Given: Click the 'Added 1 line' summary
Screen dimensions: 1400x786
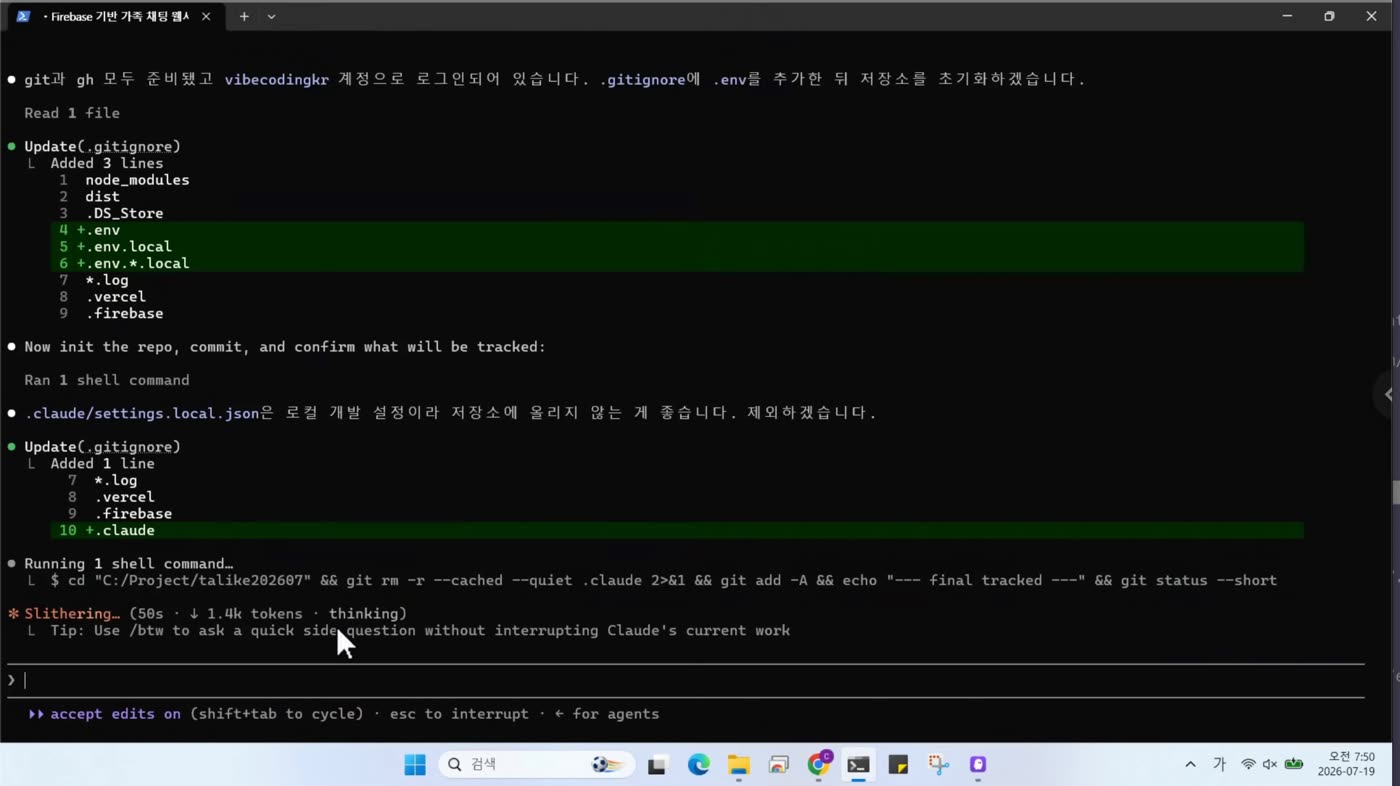Looking at the screenshot, I should coord(102,463).
